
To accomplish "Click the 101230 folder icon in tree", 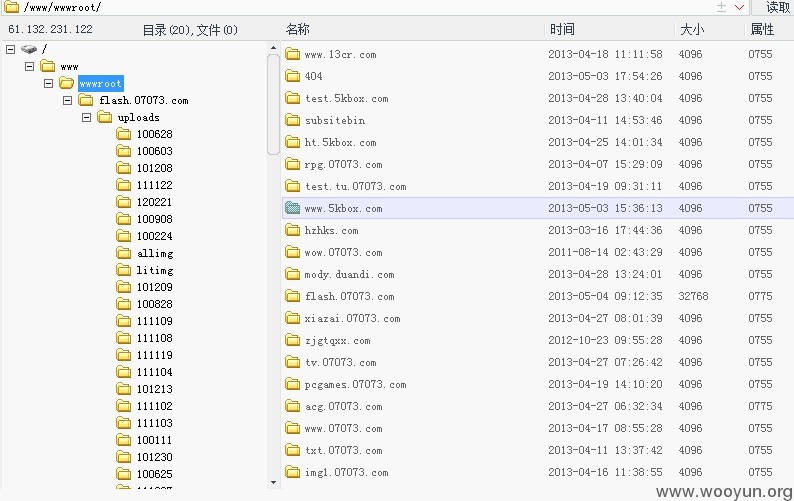I will tap(124, 457).
